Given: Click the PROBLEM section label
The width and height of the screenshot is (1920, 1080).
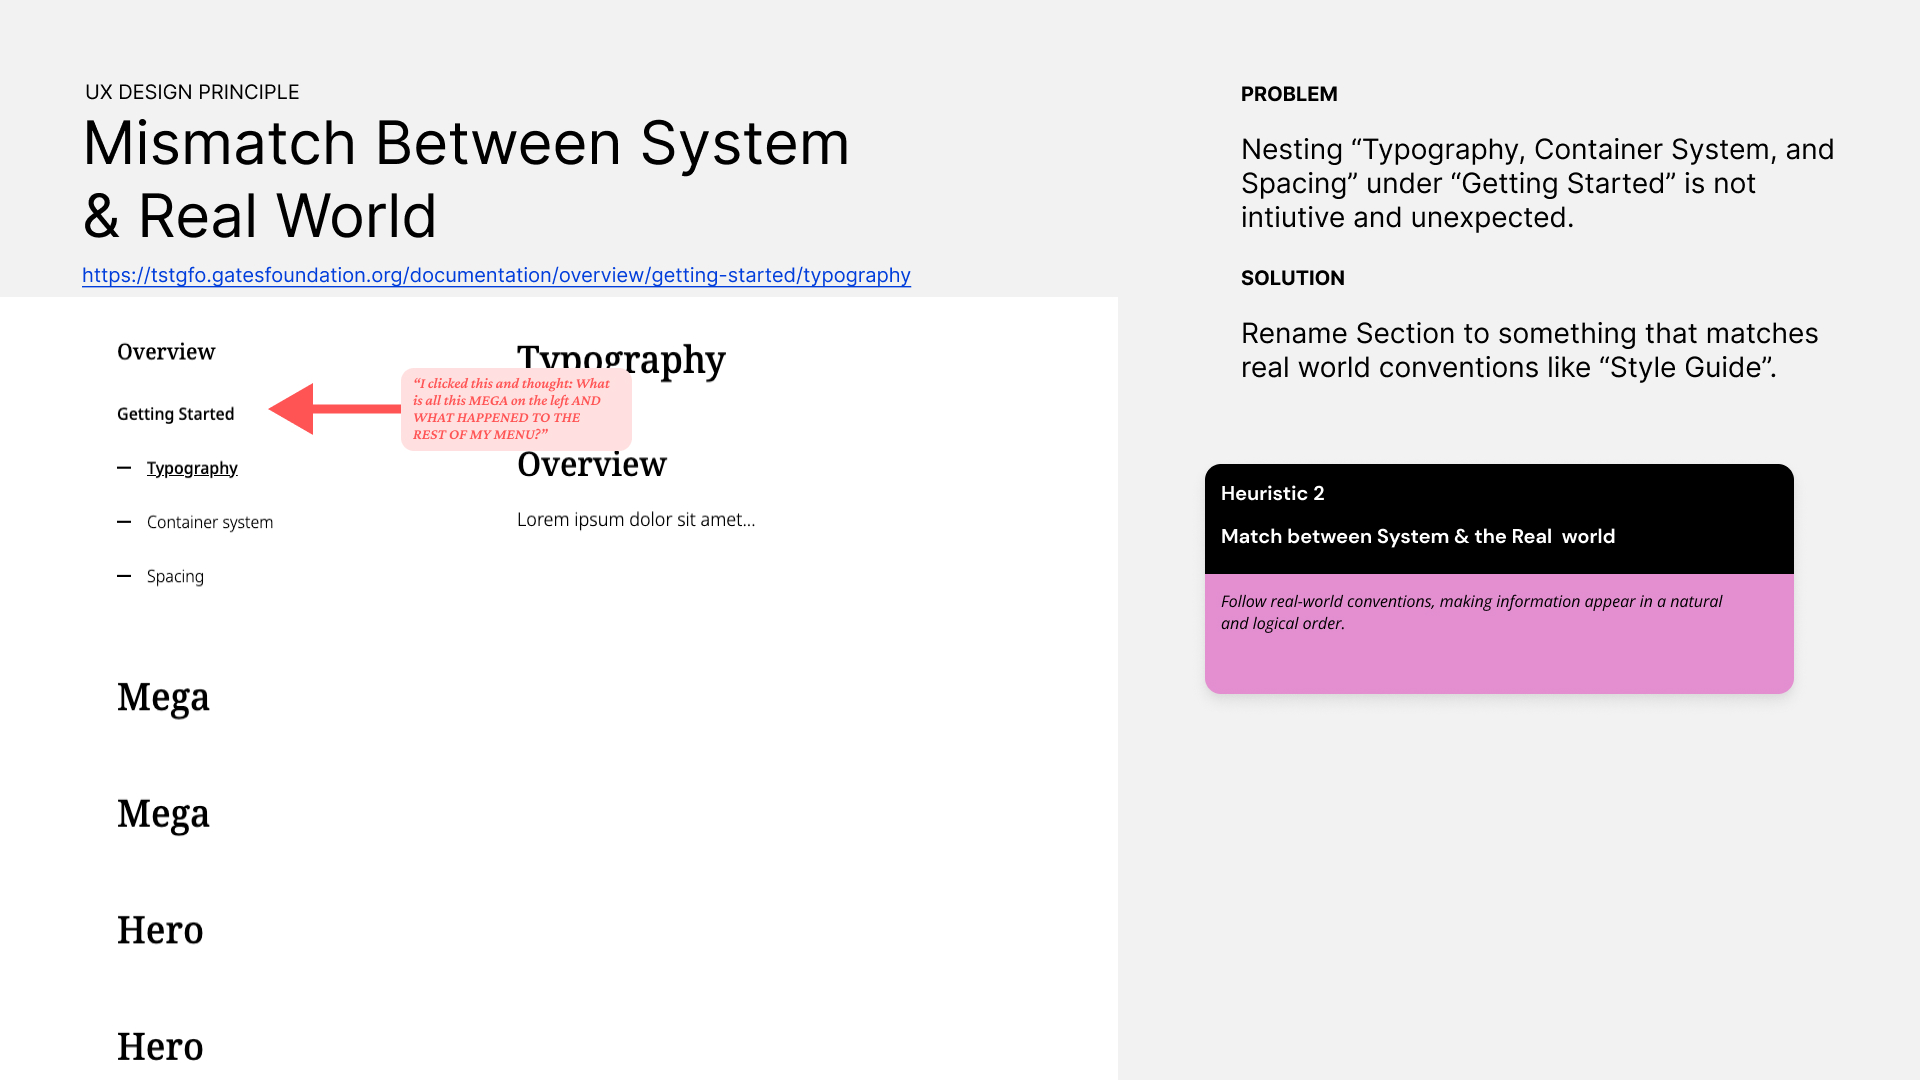Looking at the screenshot, I should point(1288,94).
